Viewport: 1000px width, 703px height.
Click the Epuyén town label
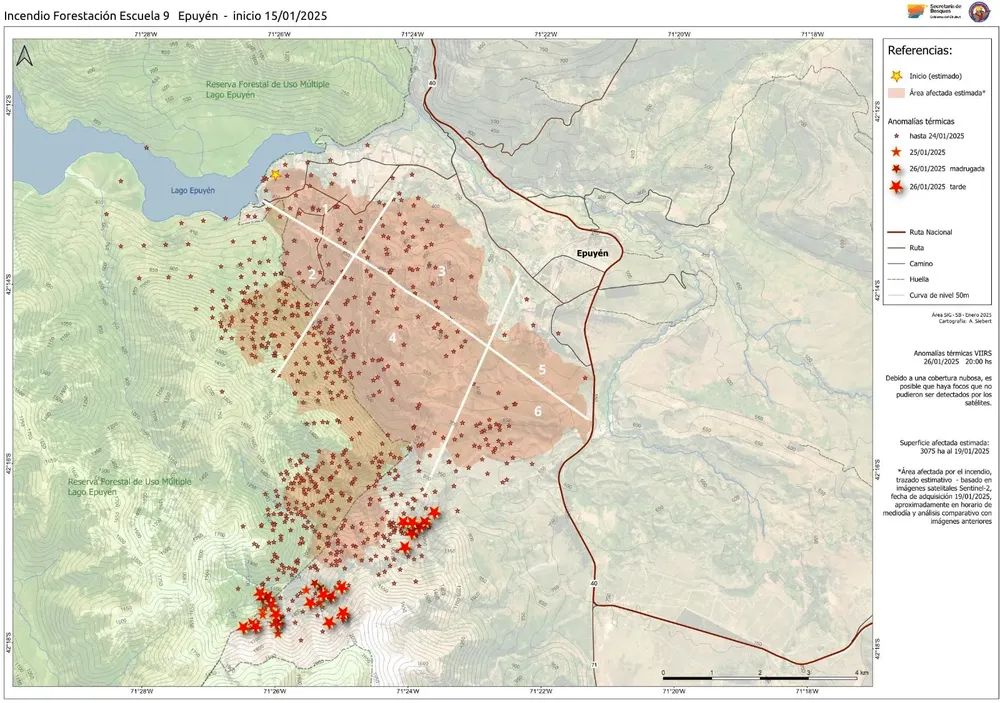[x=592, y=253]
